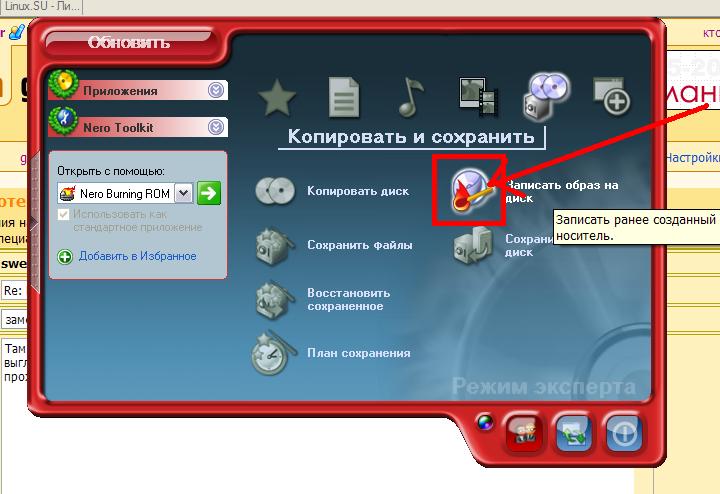
Task: Select the Data document category icon
Action: tap(344, 97)
